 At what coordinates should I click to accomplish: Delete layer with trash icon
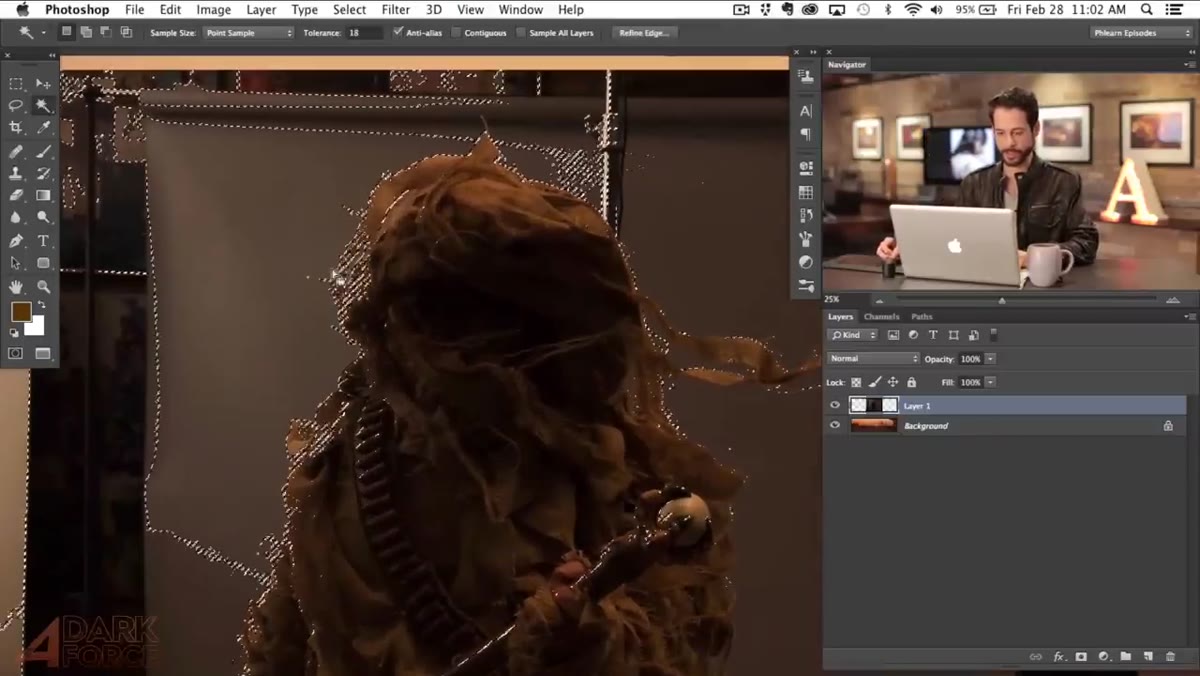tap(1170, 657)
